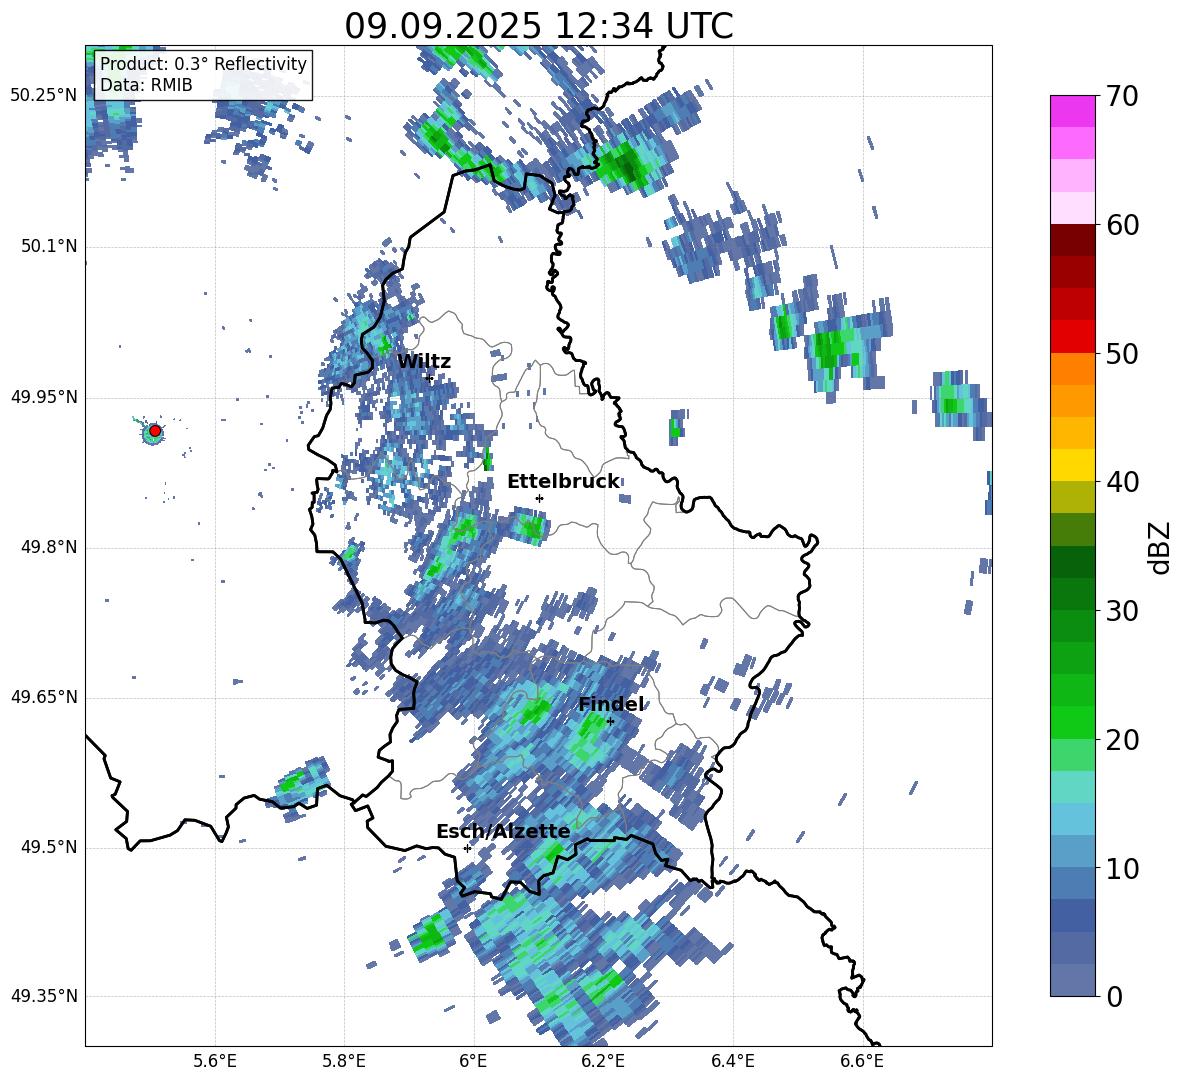Click the Ettelbruck location cross marker
The height and width of the screenshot is (1081, 1184).
coord(539,498)
